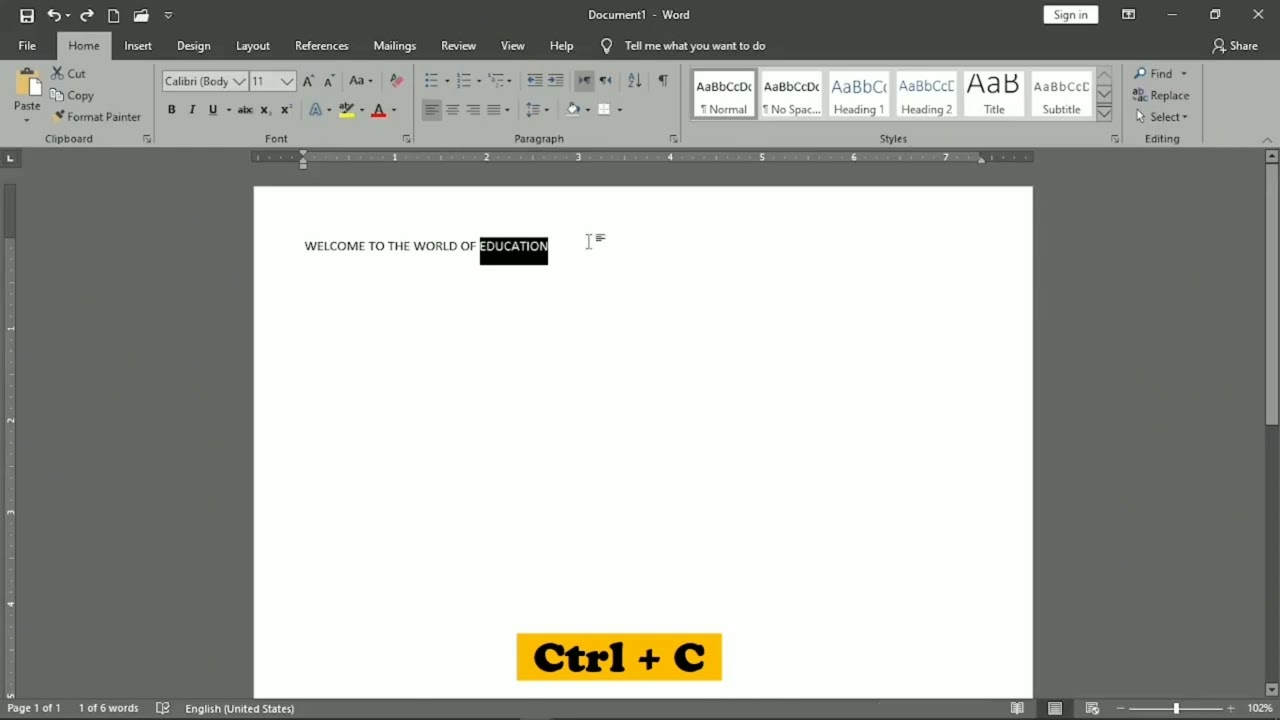Toggle Subscript formatting

click(x=265, y=110)
